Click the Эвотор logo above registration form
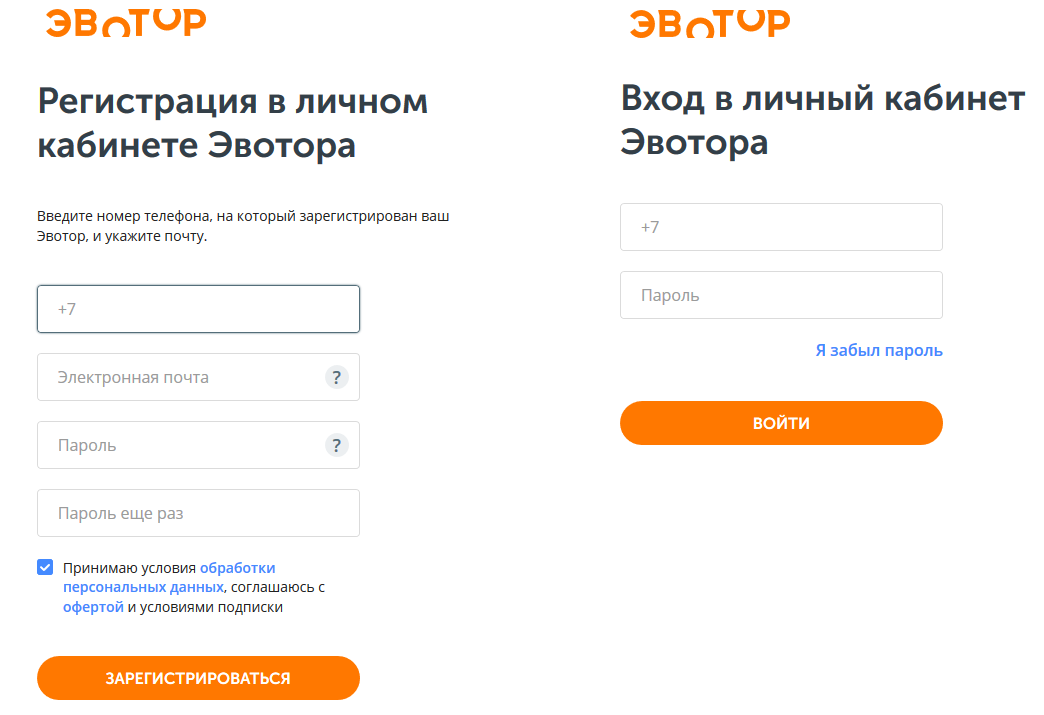 click(x=125, y=22)
